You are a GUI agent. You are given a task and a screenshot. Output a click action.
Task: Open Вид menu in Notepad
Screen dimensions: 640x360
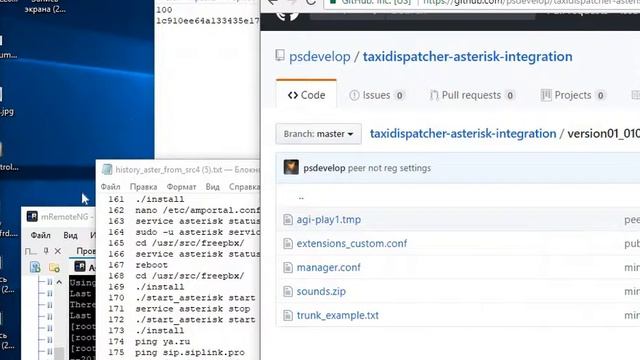click(212, 187)
